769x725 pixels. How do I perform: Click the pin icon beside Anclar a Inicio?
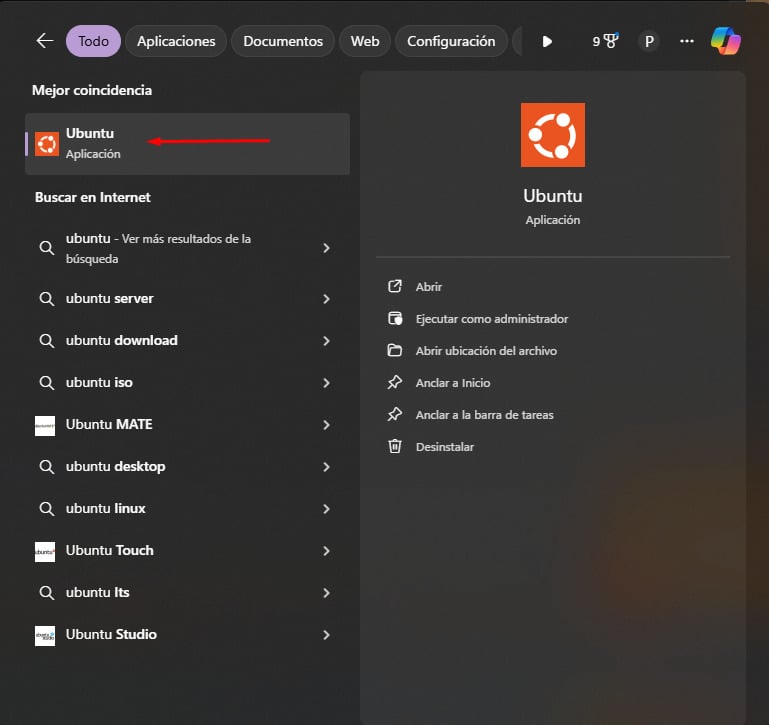click(395, 383)
